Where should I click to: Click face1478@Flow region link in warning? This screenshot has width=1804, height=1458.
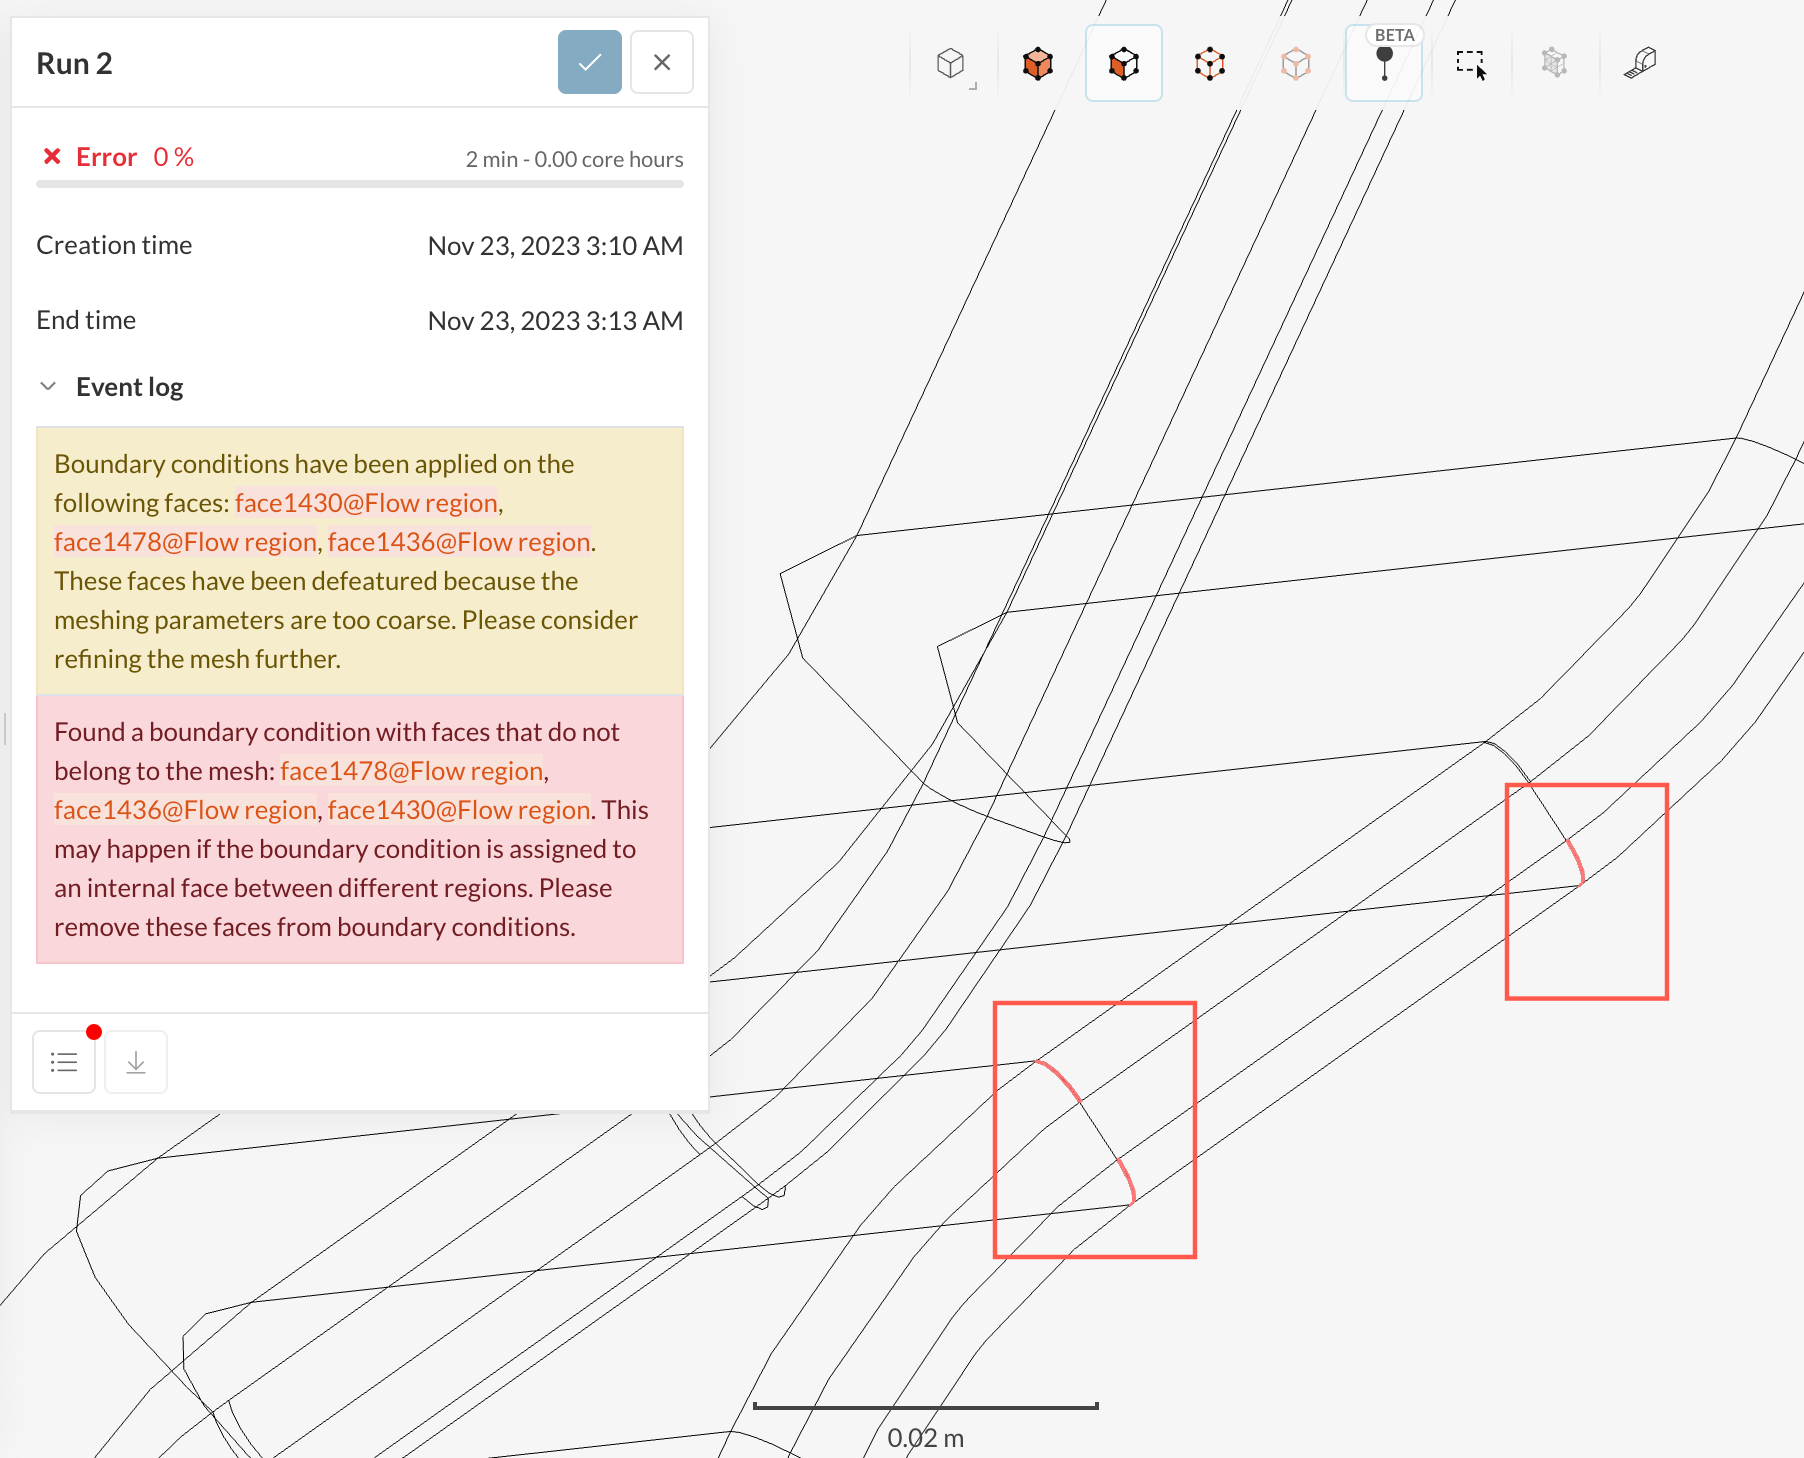click(185, 542)
